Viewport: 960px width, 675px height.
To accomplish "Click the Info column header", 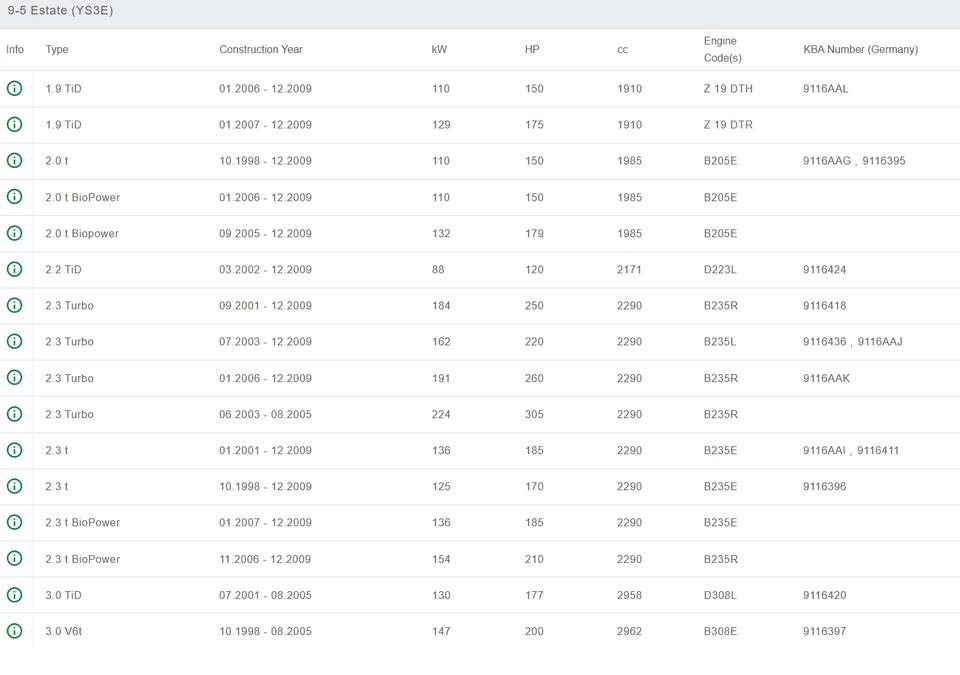I will click(x=15, y=50).
